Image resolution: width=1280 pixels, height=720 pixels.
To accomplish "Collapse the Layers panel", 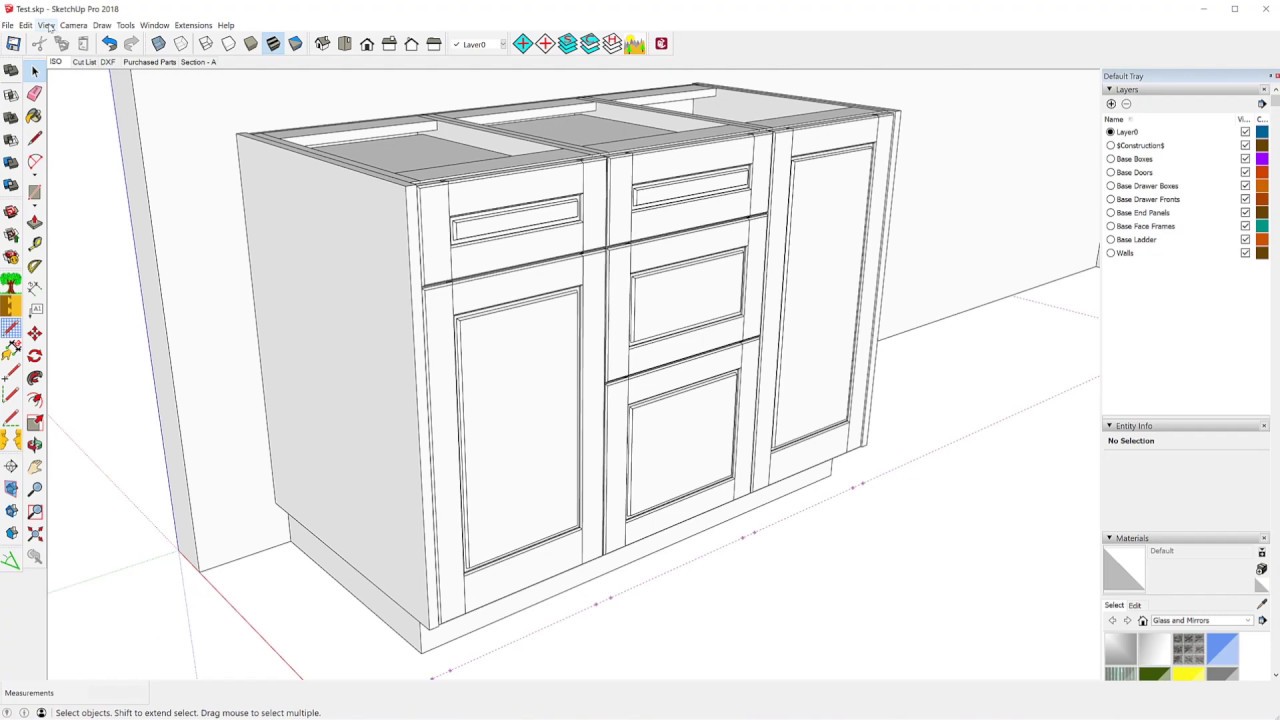I will pyautogui.click(x=1109, y=90).
